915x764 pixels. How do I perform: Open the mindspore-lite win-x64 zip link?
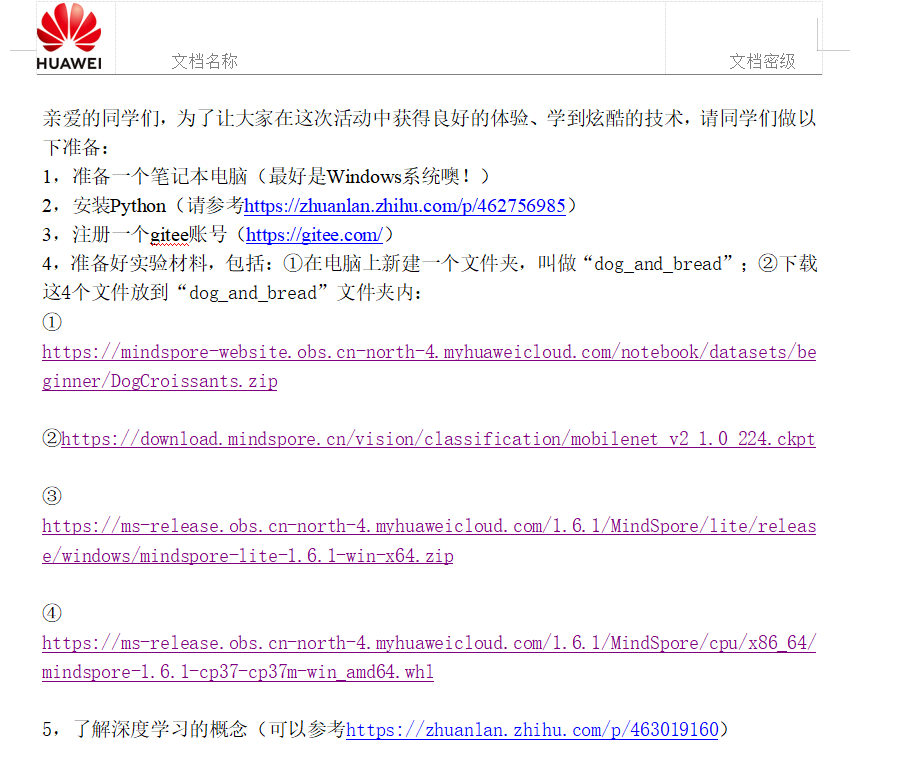click(429, 541)
